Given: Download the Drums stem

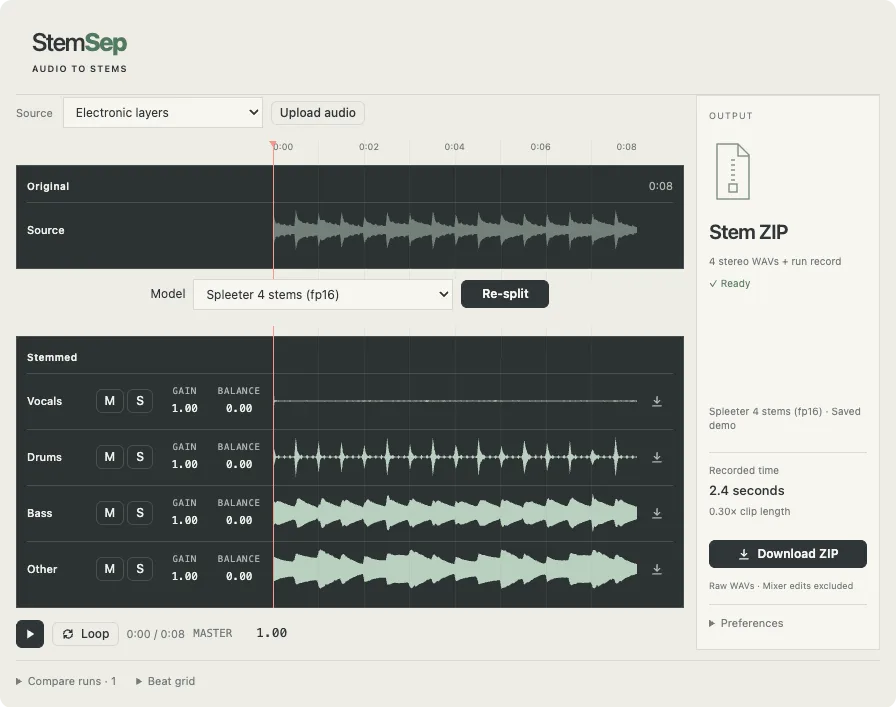Looking at the screenshot, I should click(x=657, y=457).
